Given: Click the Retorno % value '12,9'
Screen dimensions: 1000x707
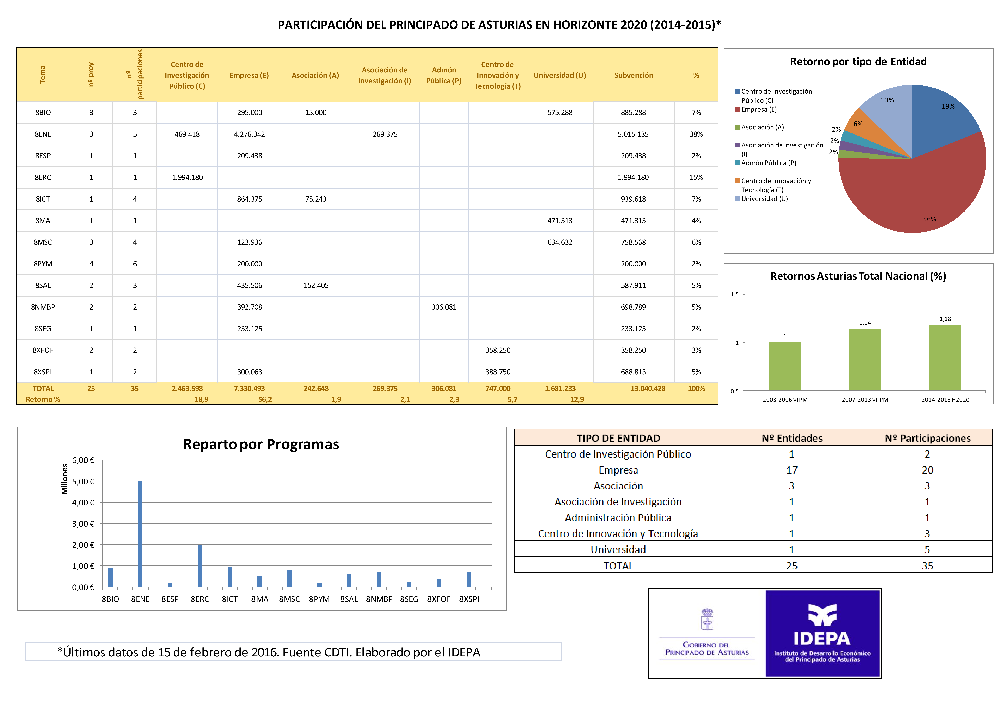Looking at the screenshot, I should (577, 400).
